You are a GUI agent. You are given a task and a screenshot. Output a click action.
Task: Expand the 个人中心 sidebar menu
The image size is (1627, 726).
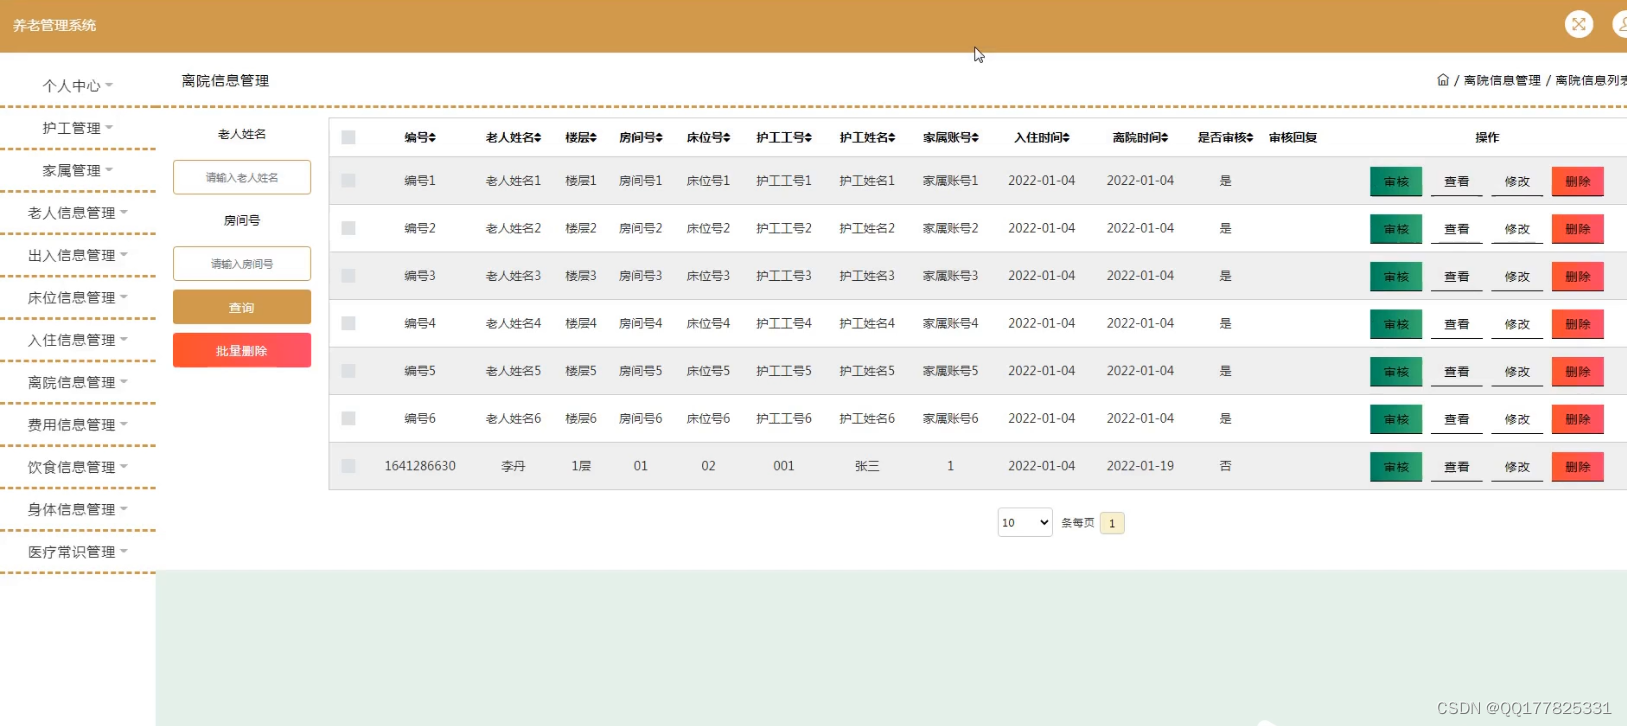point(77,86)
